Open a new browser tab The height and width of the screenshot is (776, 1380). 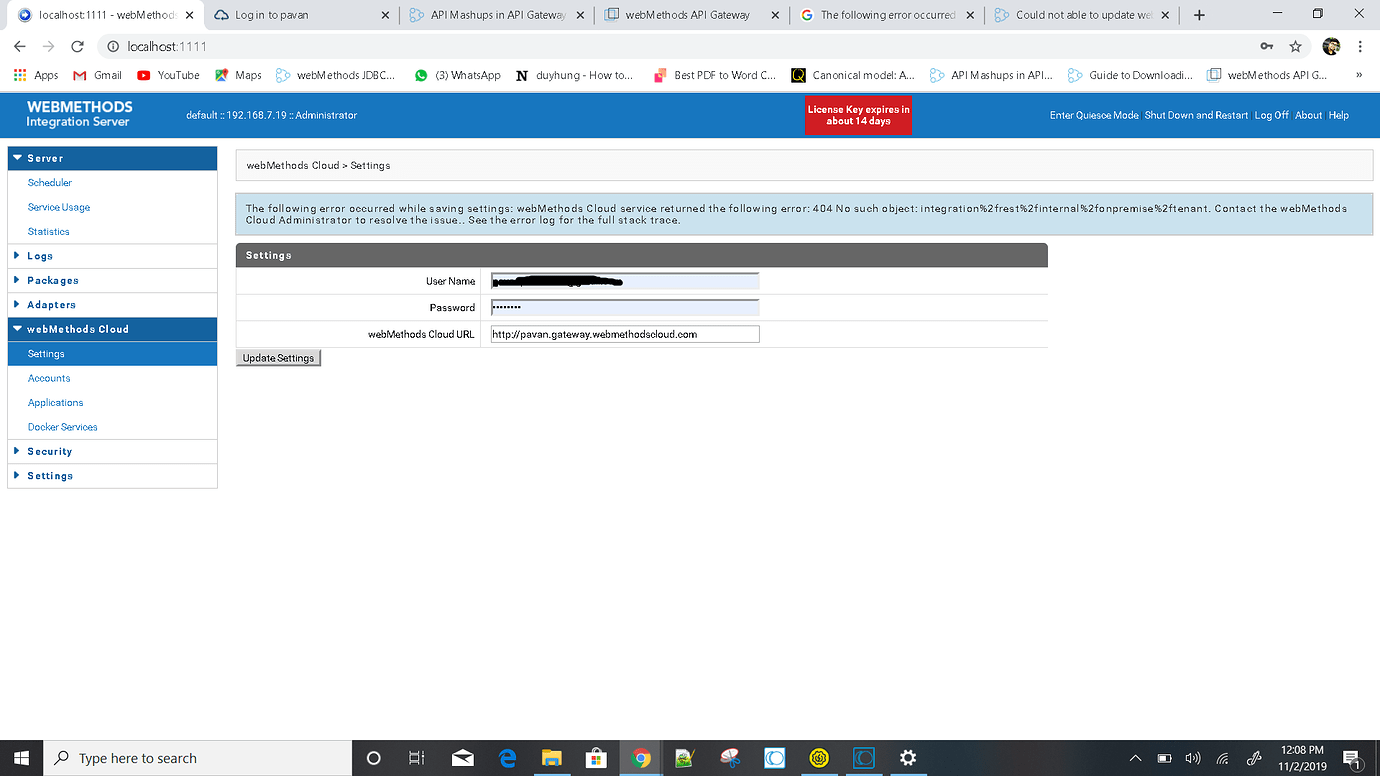pos(1199,15)
